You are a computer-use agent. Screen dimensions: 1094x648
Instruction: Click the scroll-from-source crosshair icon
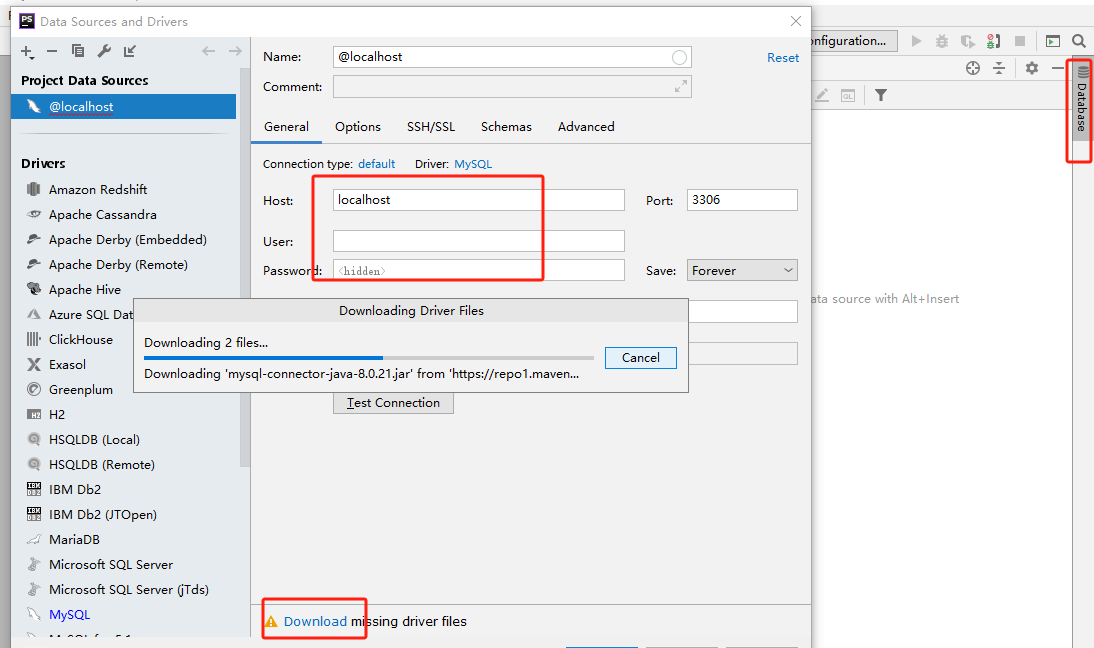973,68
